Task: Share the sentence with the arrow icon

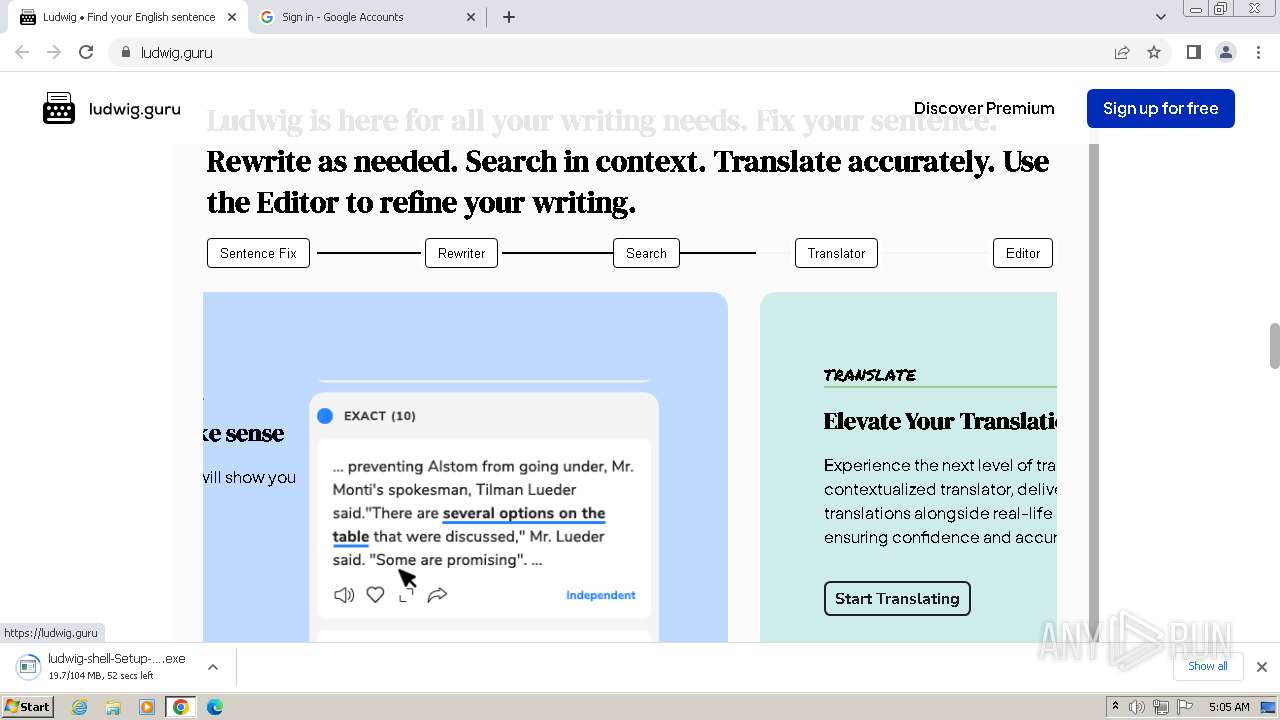Action: 437,595
